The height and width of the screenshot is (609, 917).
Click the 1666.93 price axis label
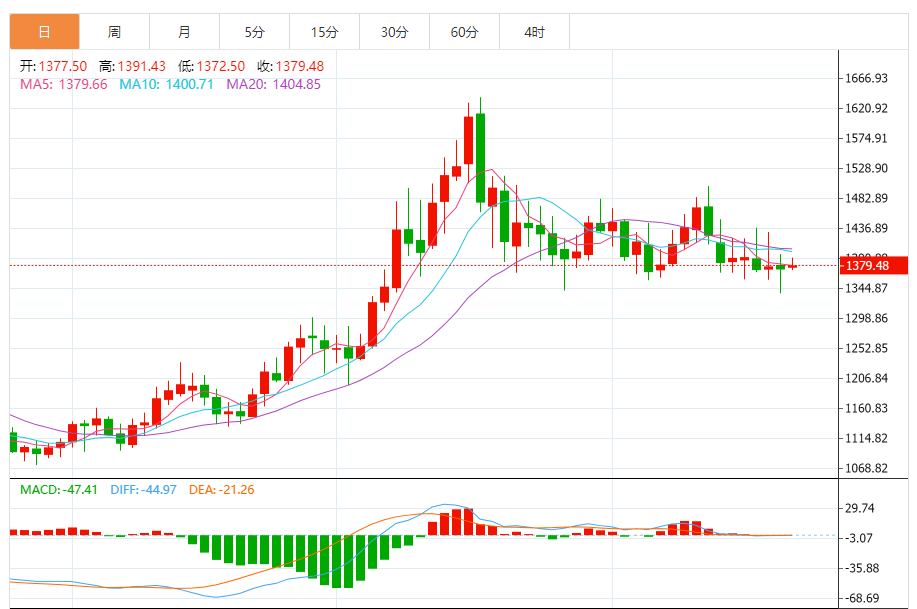[867, 78]
